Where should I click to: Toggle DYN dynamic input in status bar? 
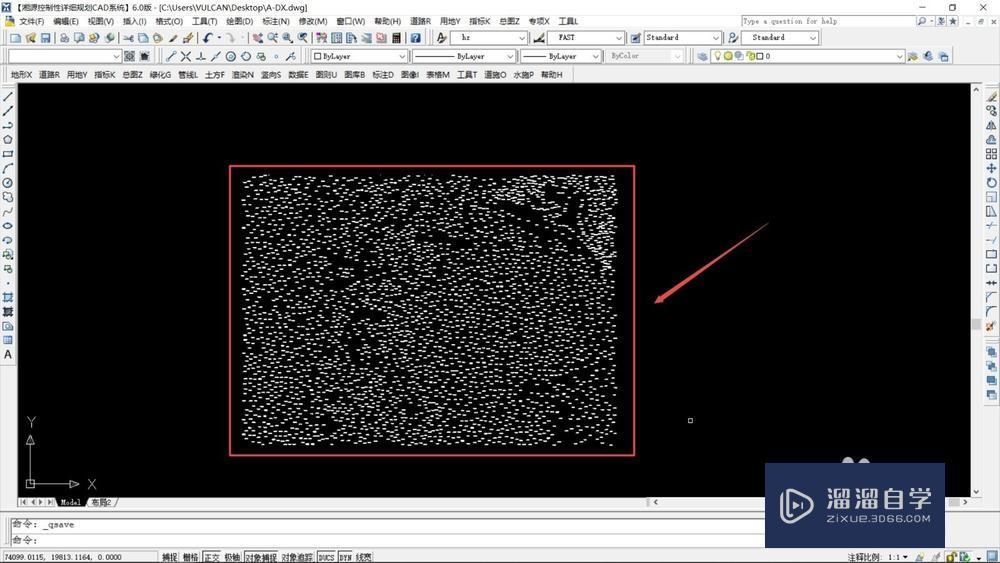(x=346, y=557)
